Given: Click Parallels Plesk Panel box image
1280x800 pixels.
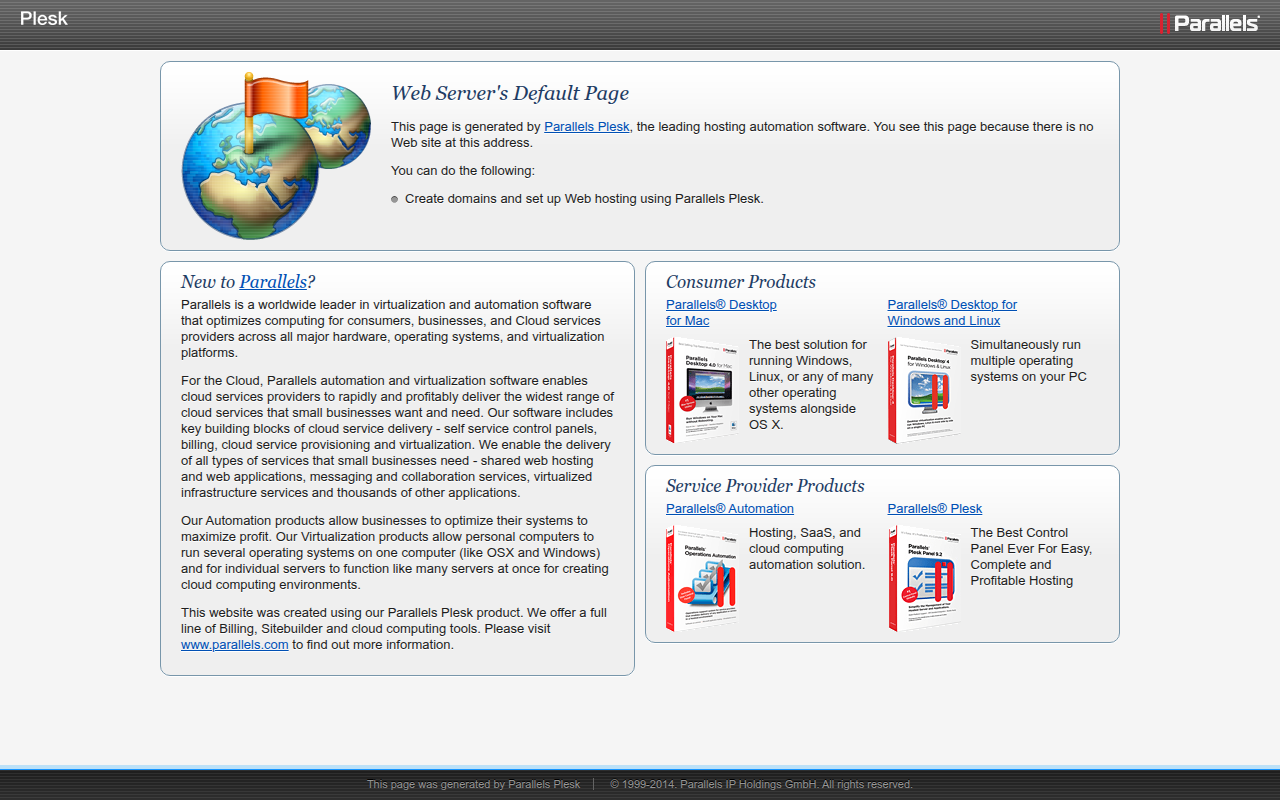Looking at the screenshot, I should point(924,578).
